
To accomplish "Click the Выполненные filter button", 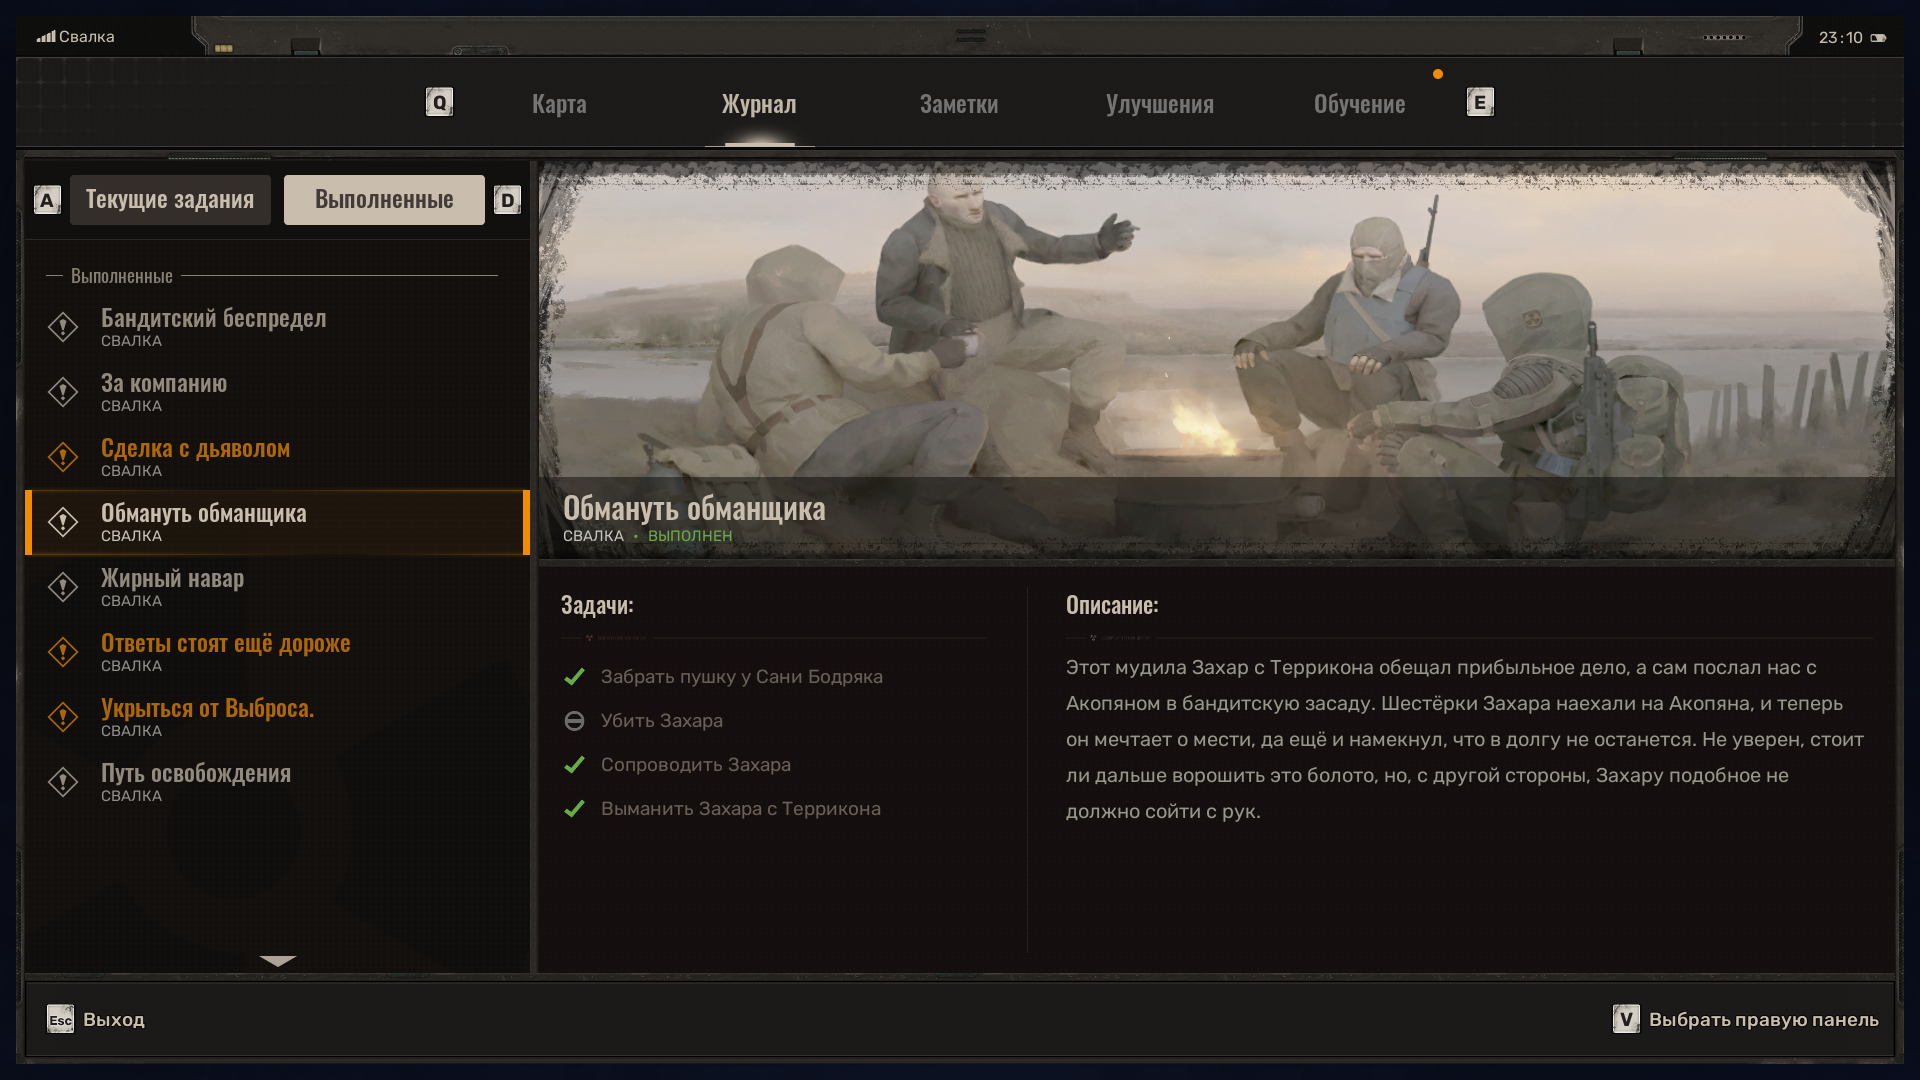I will [x=384, y=200].
